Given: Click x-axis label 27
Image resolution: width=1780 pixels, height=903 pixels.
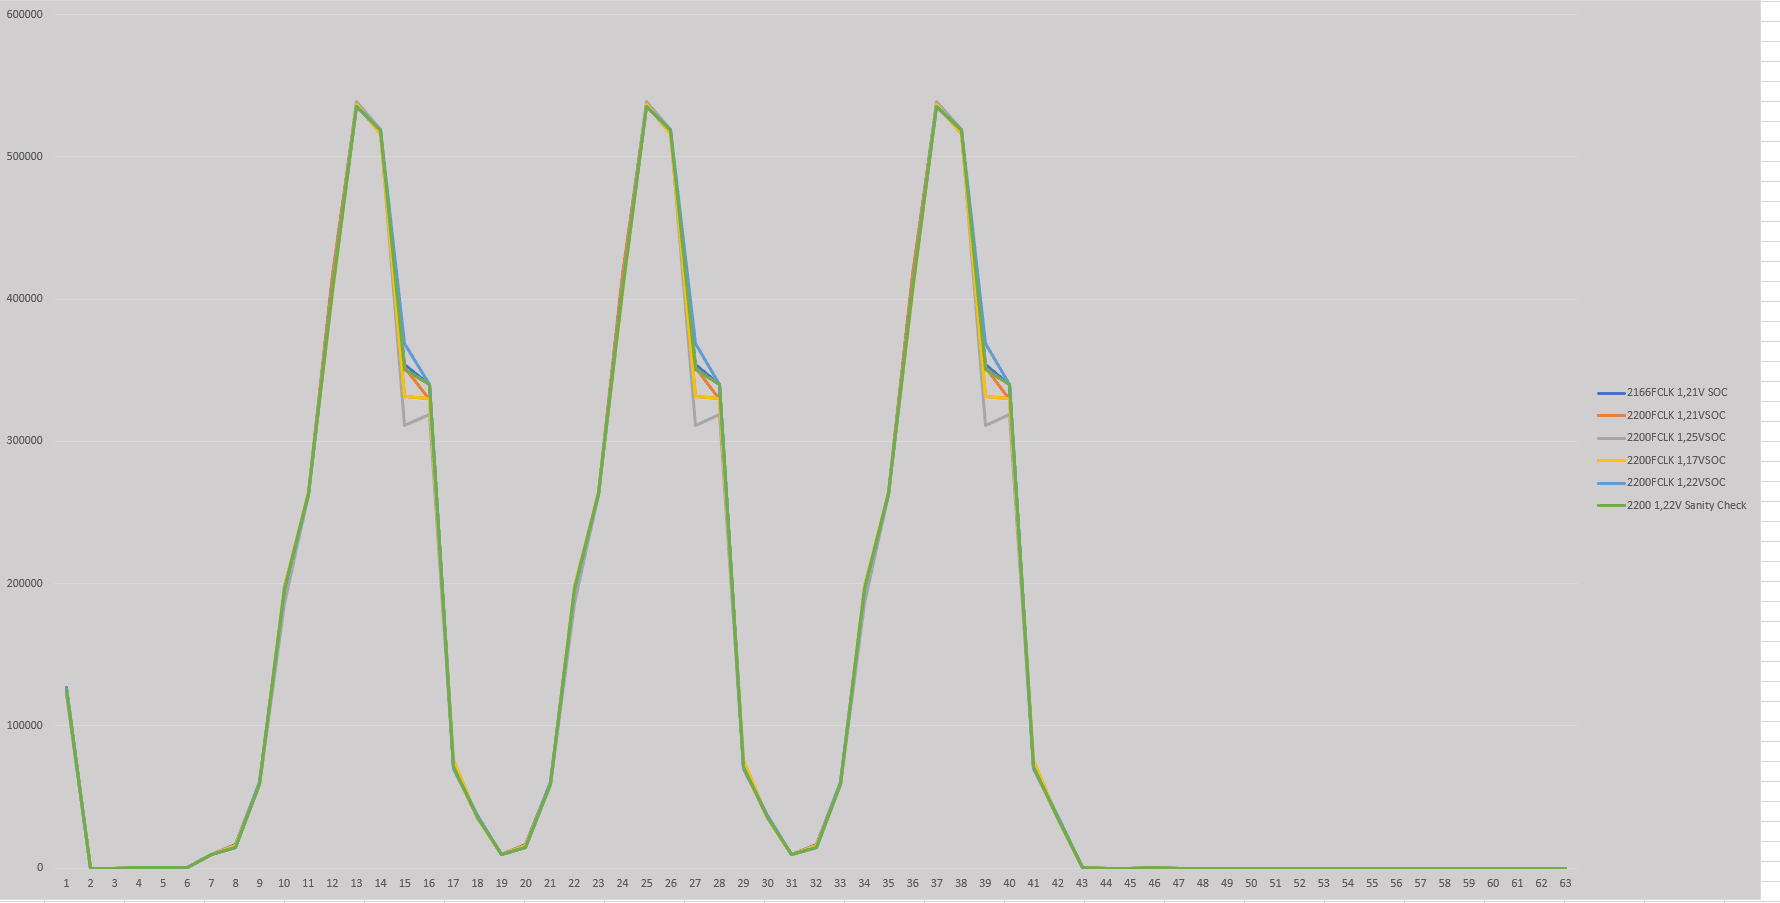Looking at the screenshot, I should [x=695, y=883].
